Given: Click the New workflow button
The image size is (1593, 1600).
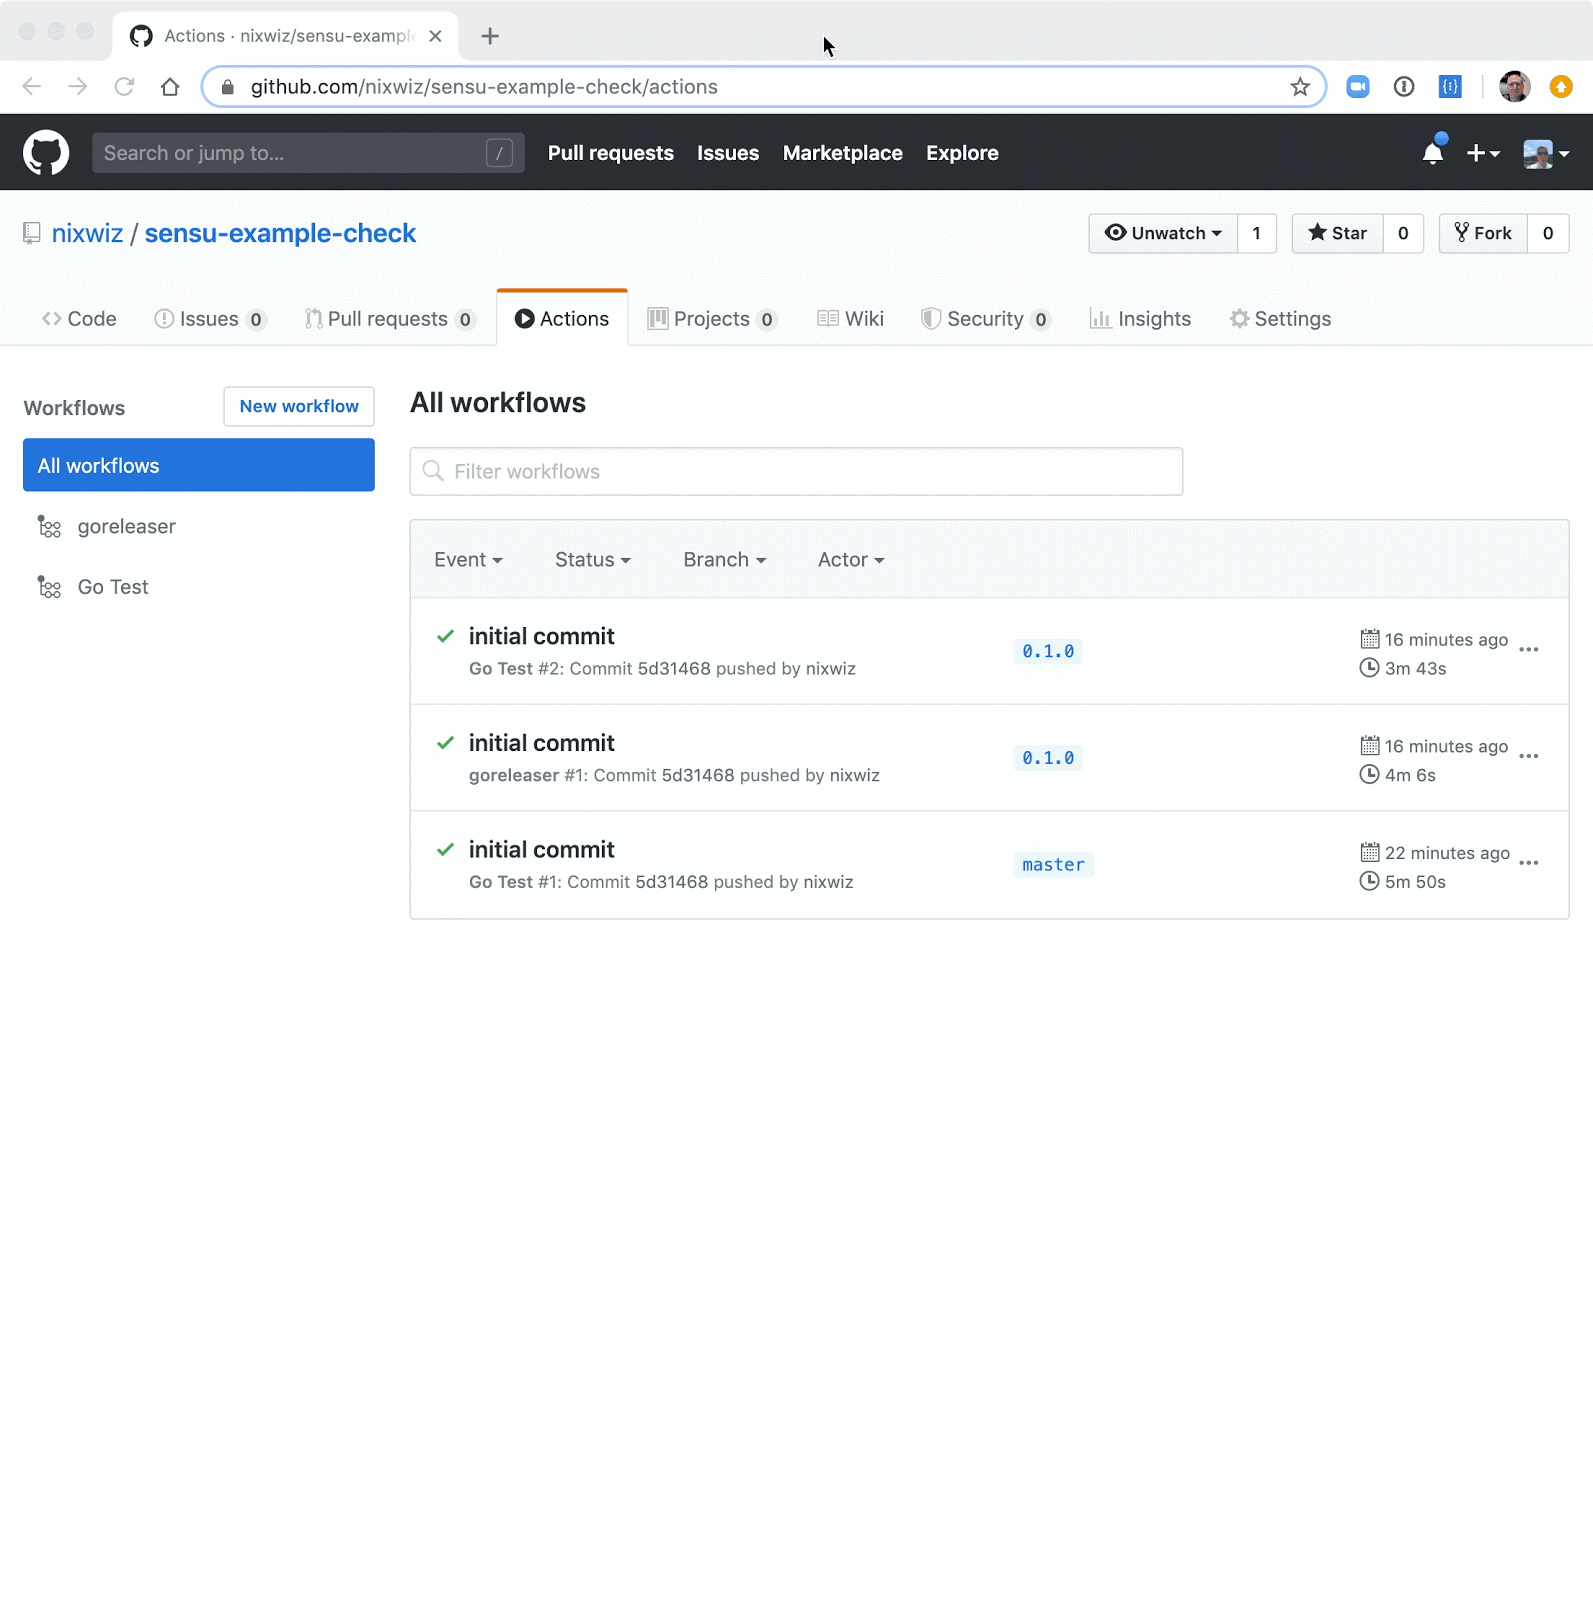Looking at the screenshot, I should (x=299, y=406).
